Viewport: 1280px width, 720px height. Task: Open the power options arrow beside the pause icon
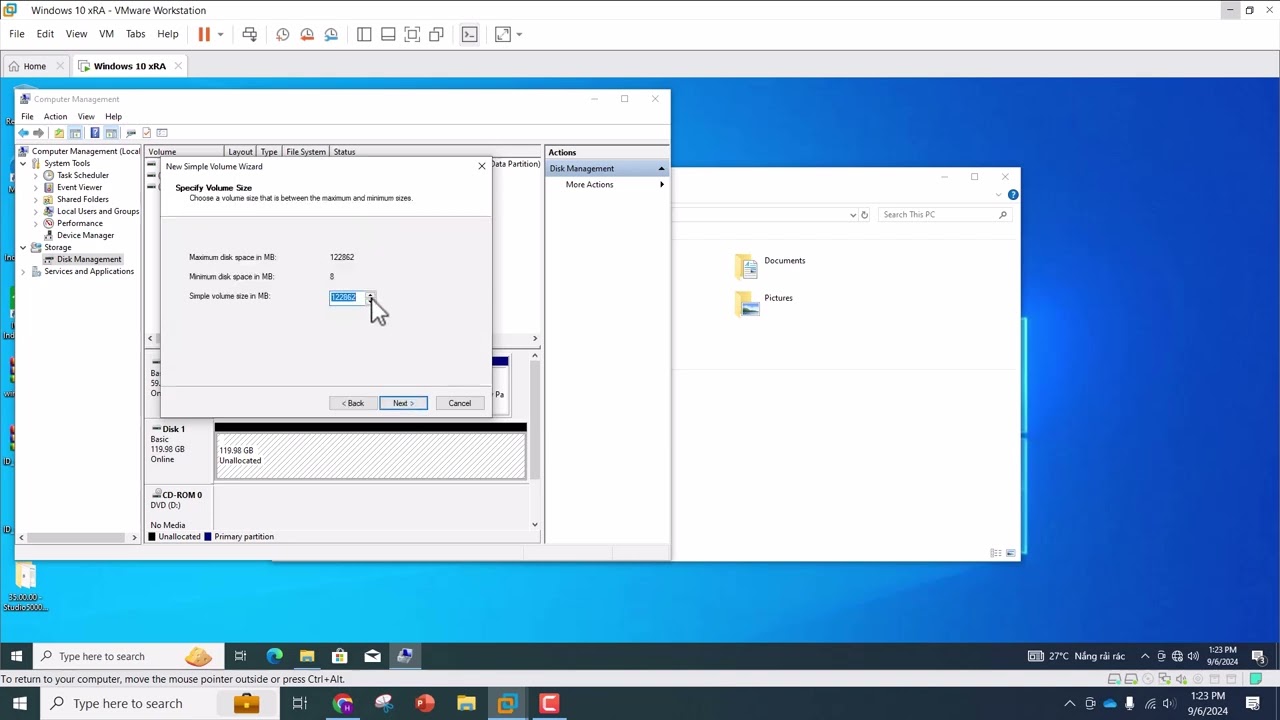click(x=220, y=34)
